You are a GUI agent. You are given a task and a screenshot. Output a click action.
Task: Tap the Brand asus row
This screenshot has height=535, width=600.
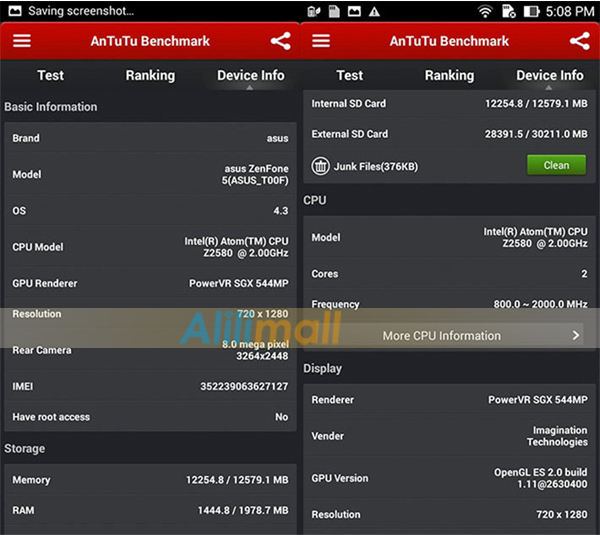[x=150, y=138]
